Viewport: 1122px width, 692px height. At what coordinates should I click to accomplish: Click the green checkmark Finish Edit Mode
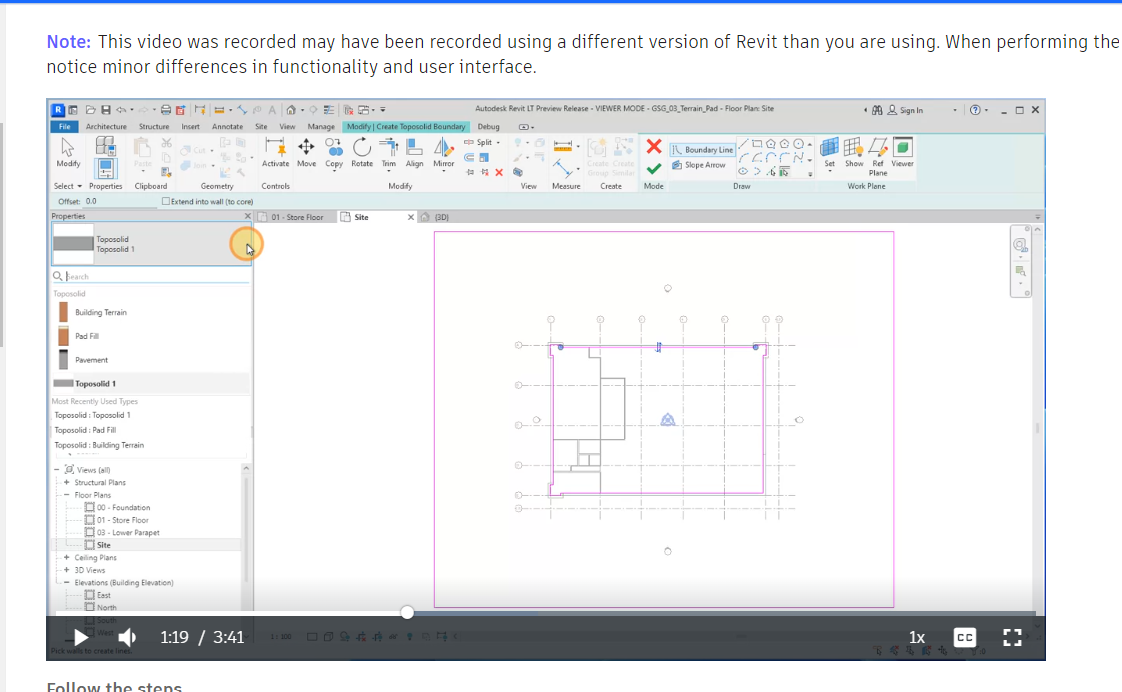coord(653,169)
